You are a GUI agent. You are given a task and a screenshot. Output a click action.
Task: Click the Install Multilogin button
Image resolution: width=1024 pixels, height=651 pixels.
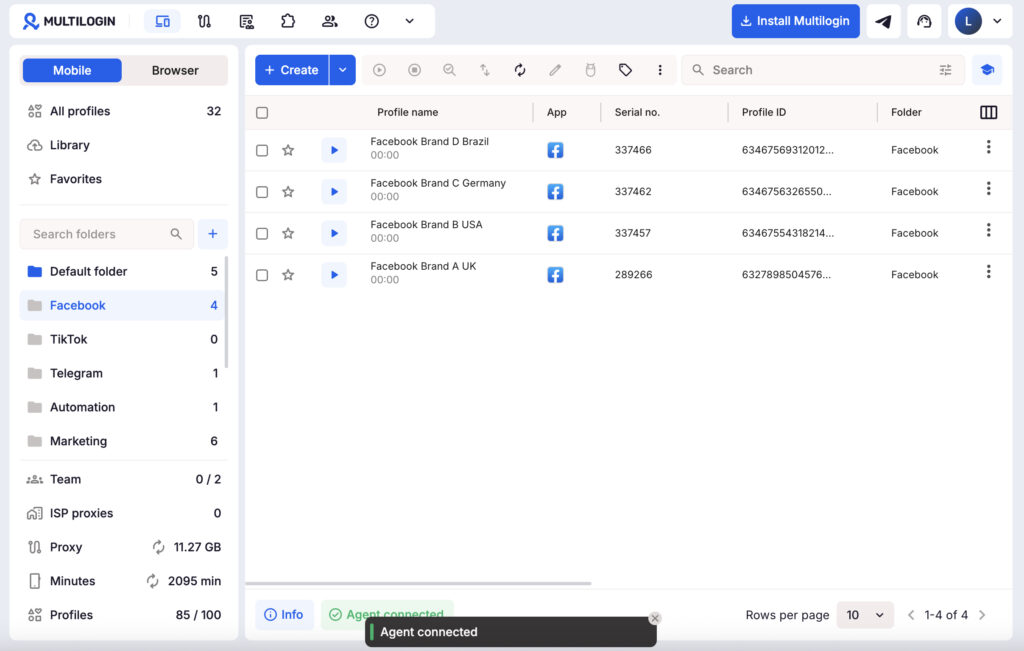point(795,21)
